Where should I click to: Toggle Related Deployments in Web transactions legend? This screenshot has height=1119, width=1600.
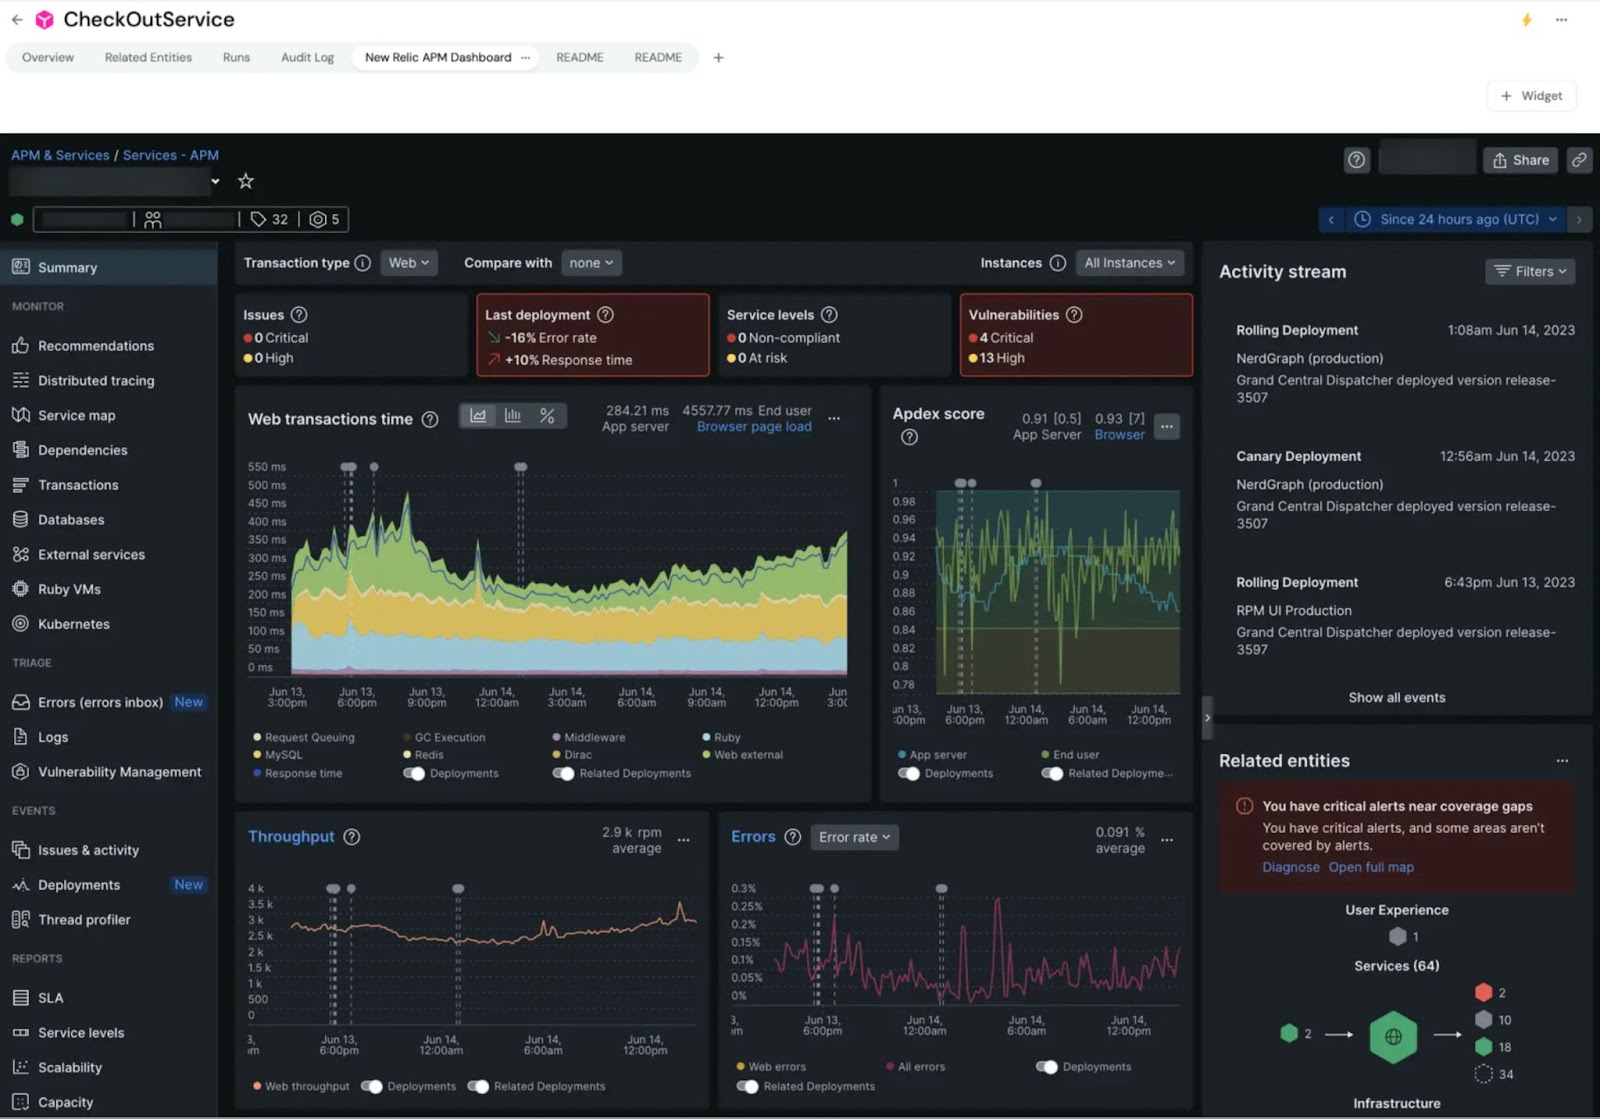pos(563,774)
